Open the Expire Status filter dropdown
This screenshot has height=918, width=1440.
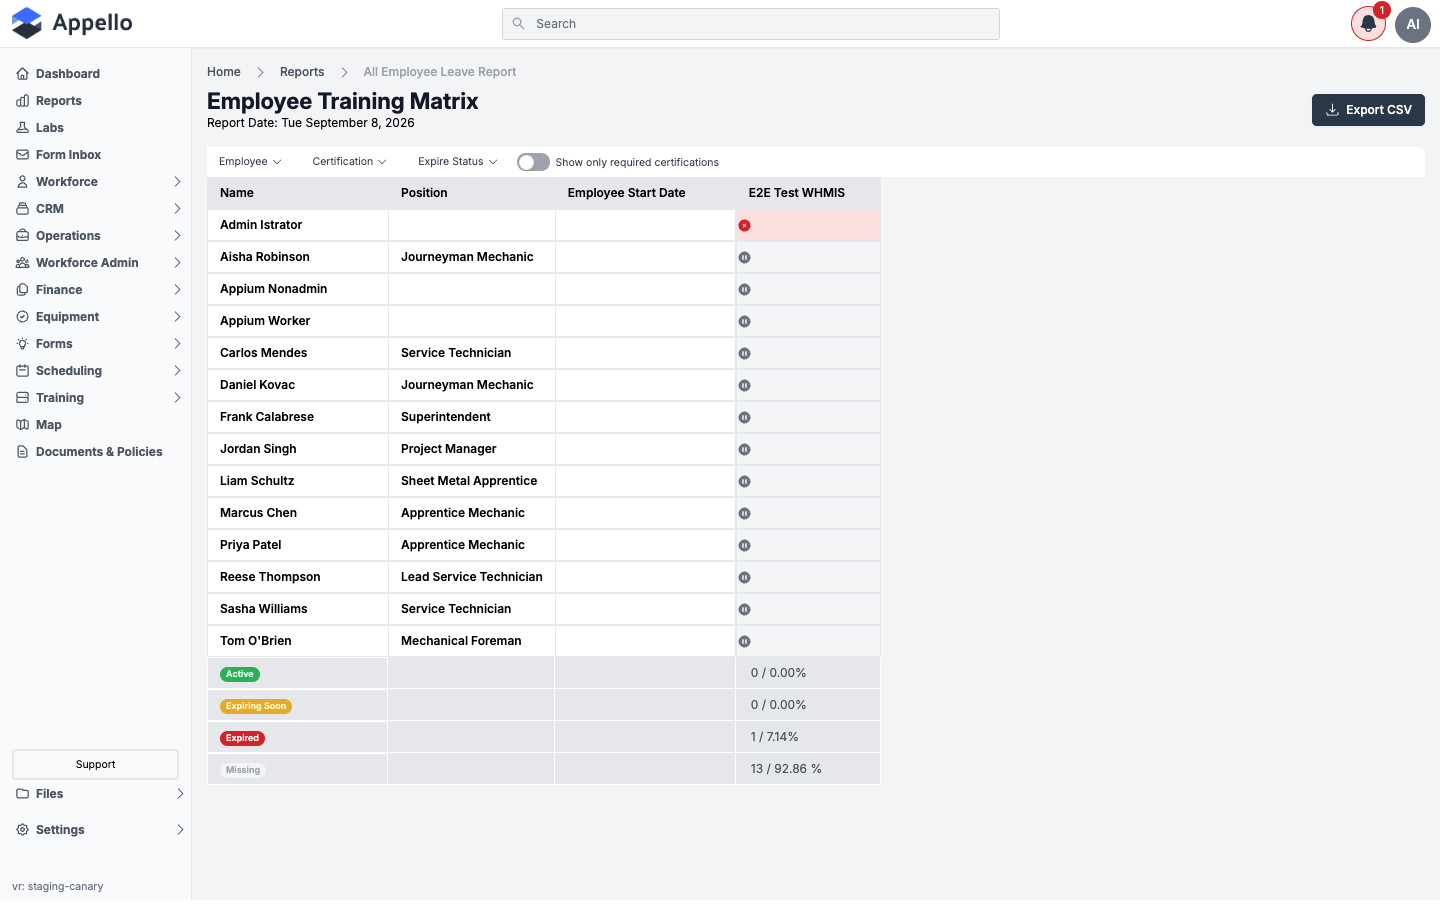(x=457, y=162)
